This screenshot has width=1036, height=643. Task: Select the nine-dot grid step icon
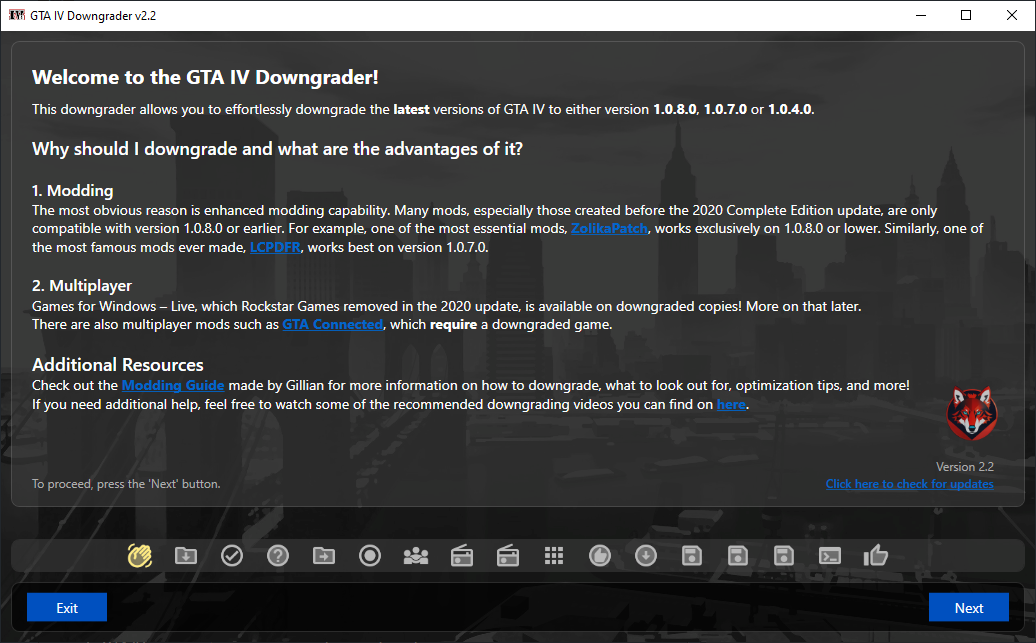(554, 556)
